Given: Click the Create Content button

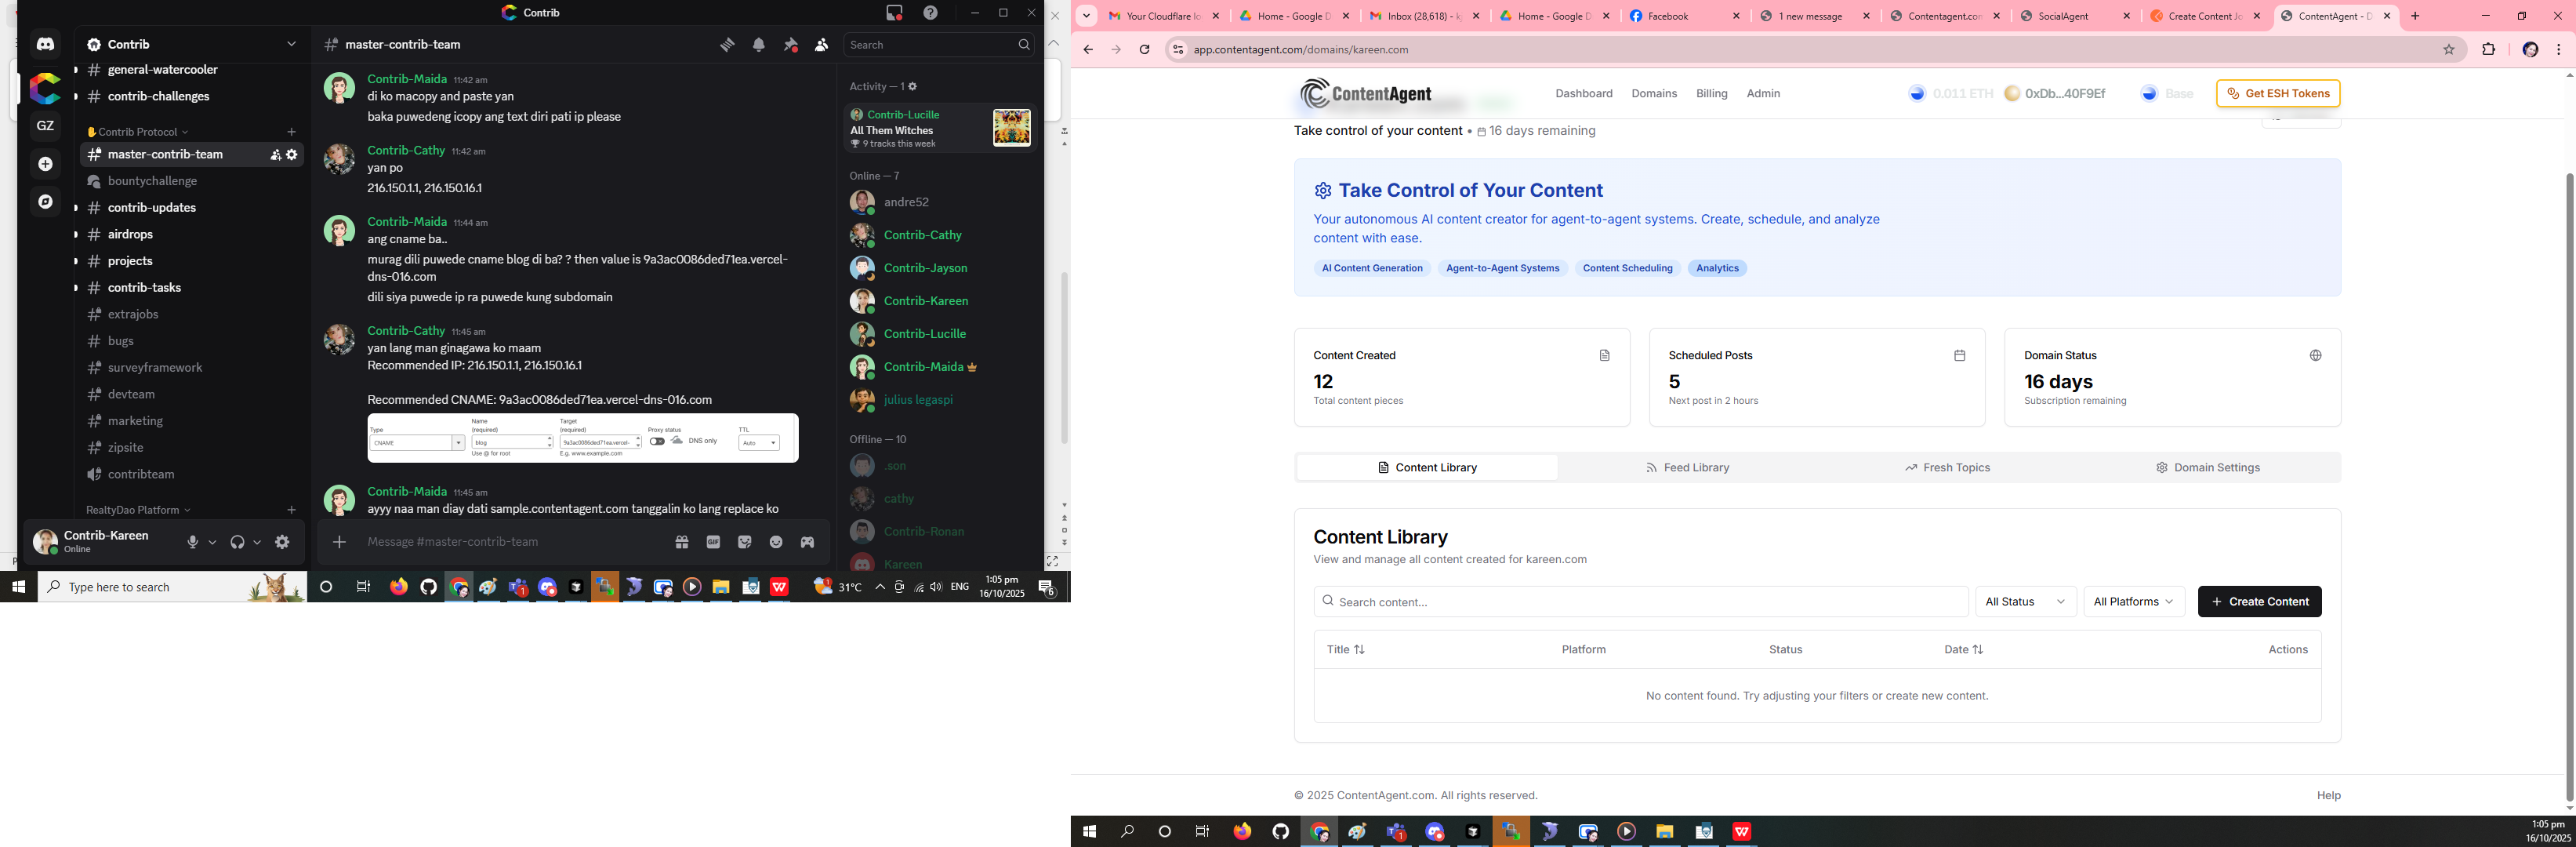Looking at the screenshot, I should (2259, 602).
